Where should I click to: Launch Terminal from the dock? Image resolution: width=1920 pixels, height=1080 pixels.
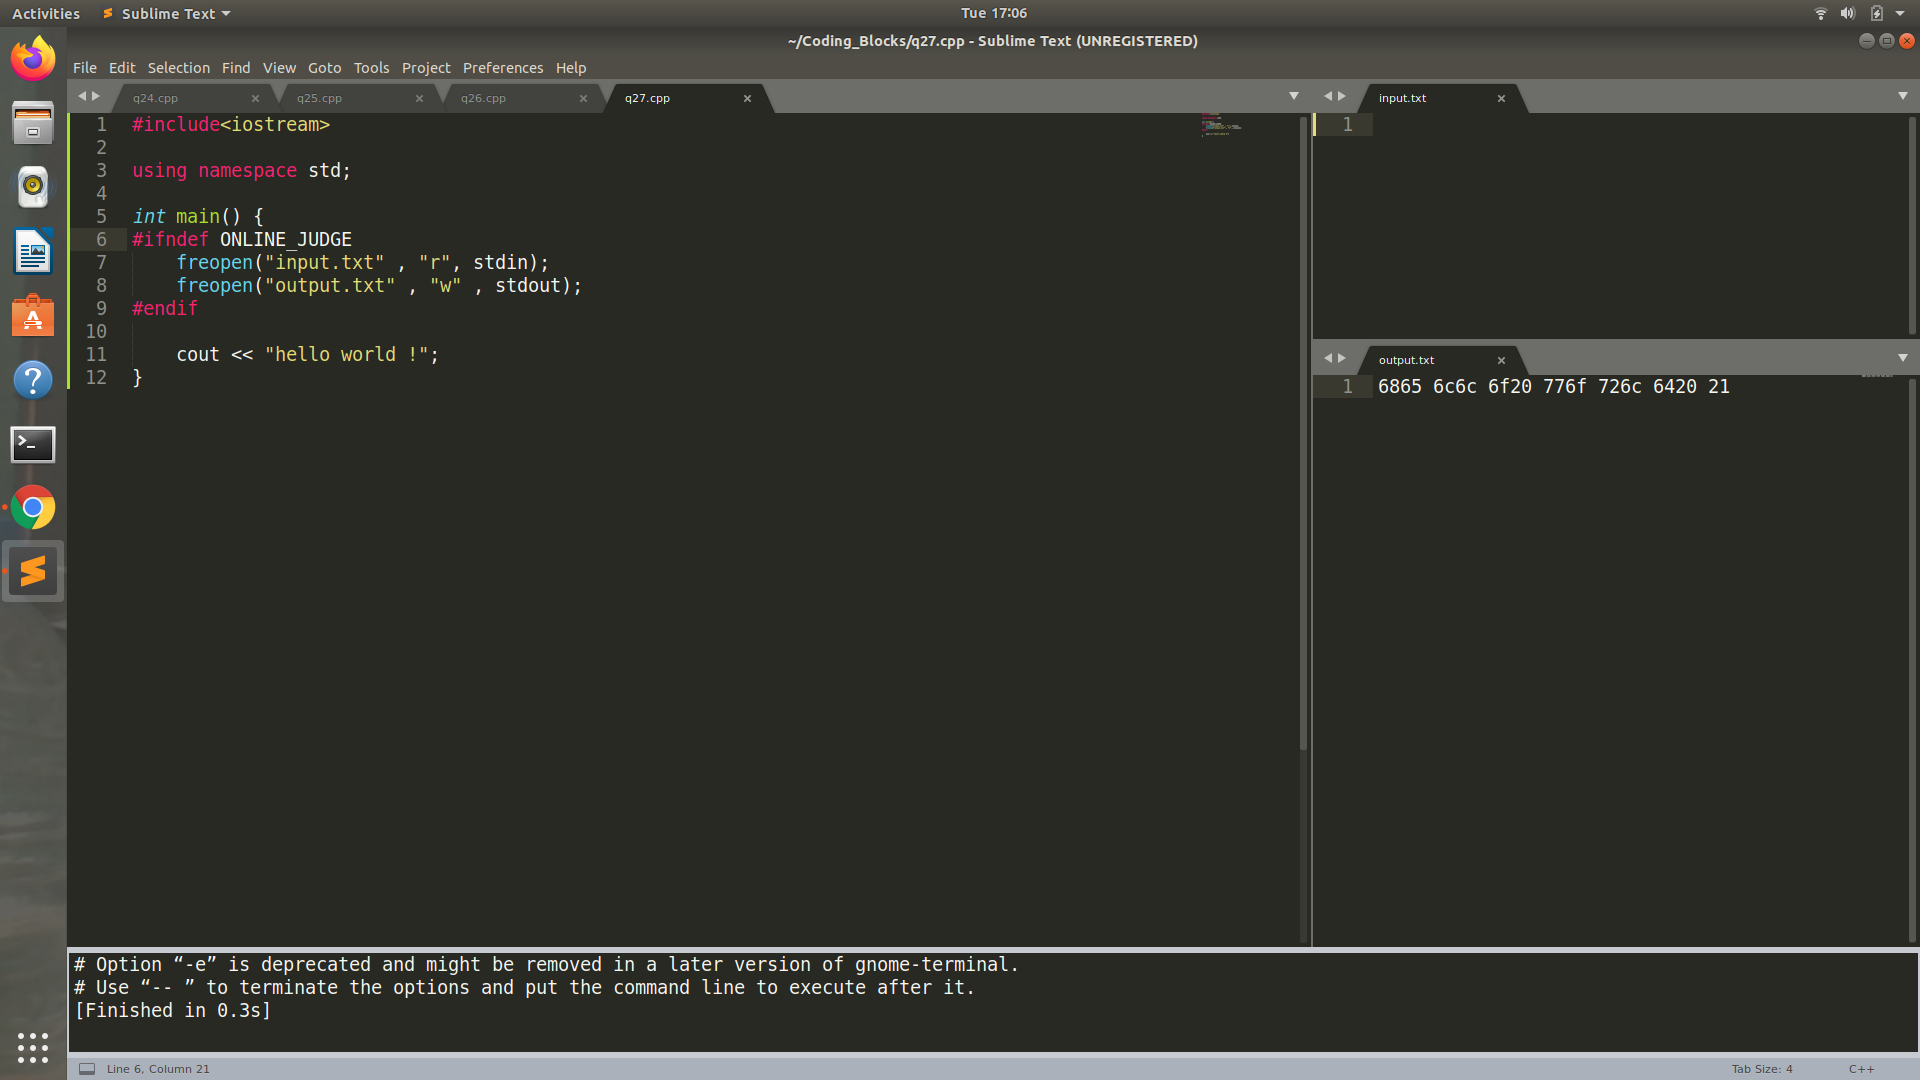[x=33, y=444]
